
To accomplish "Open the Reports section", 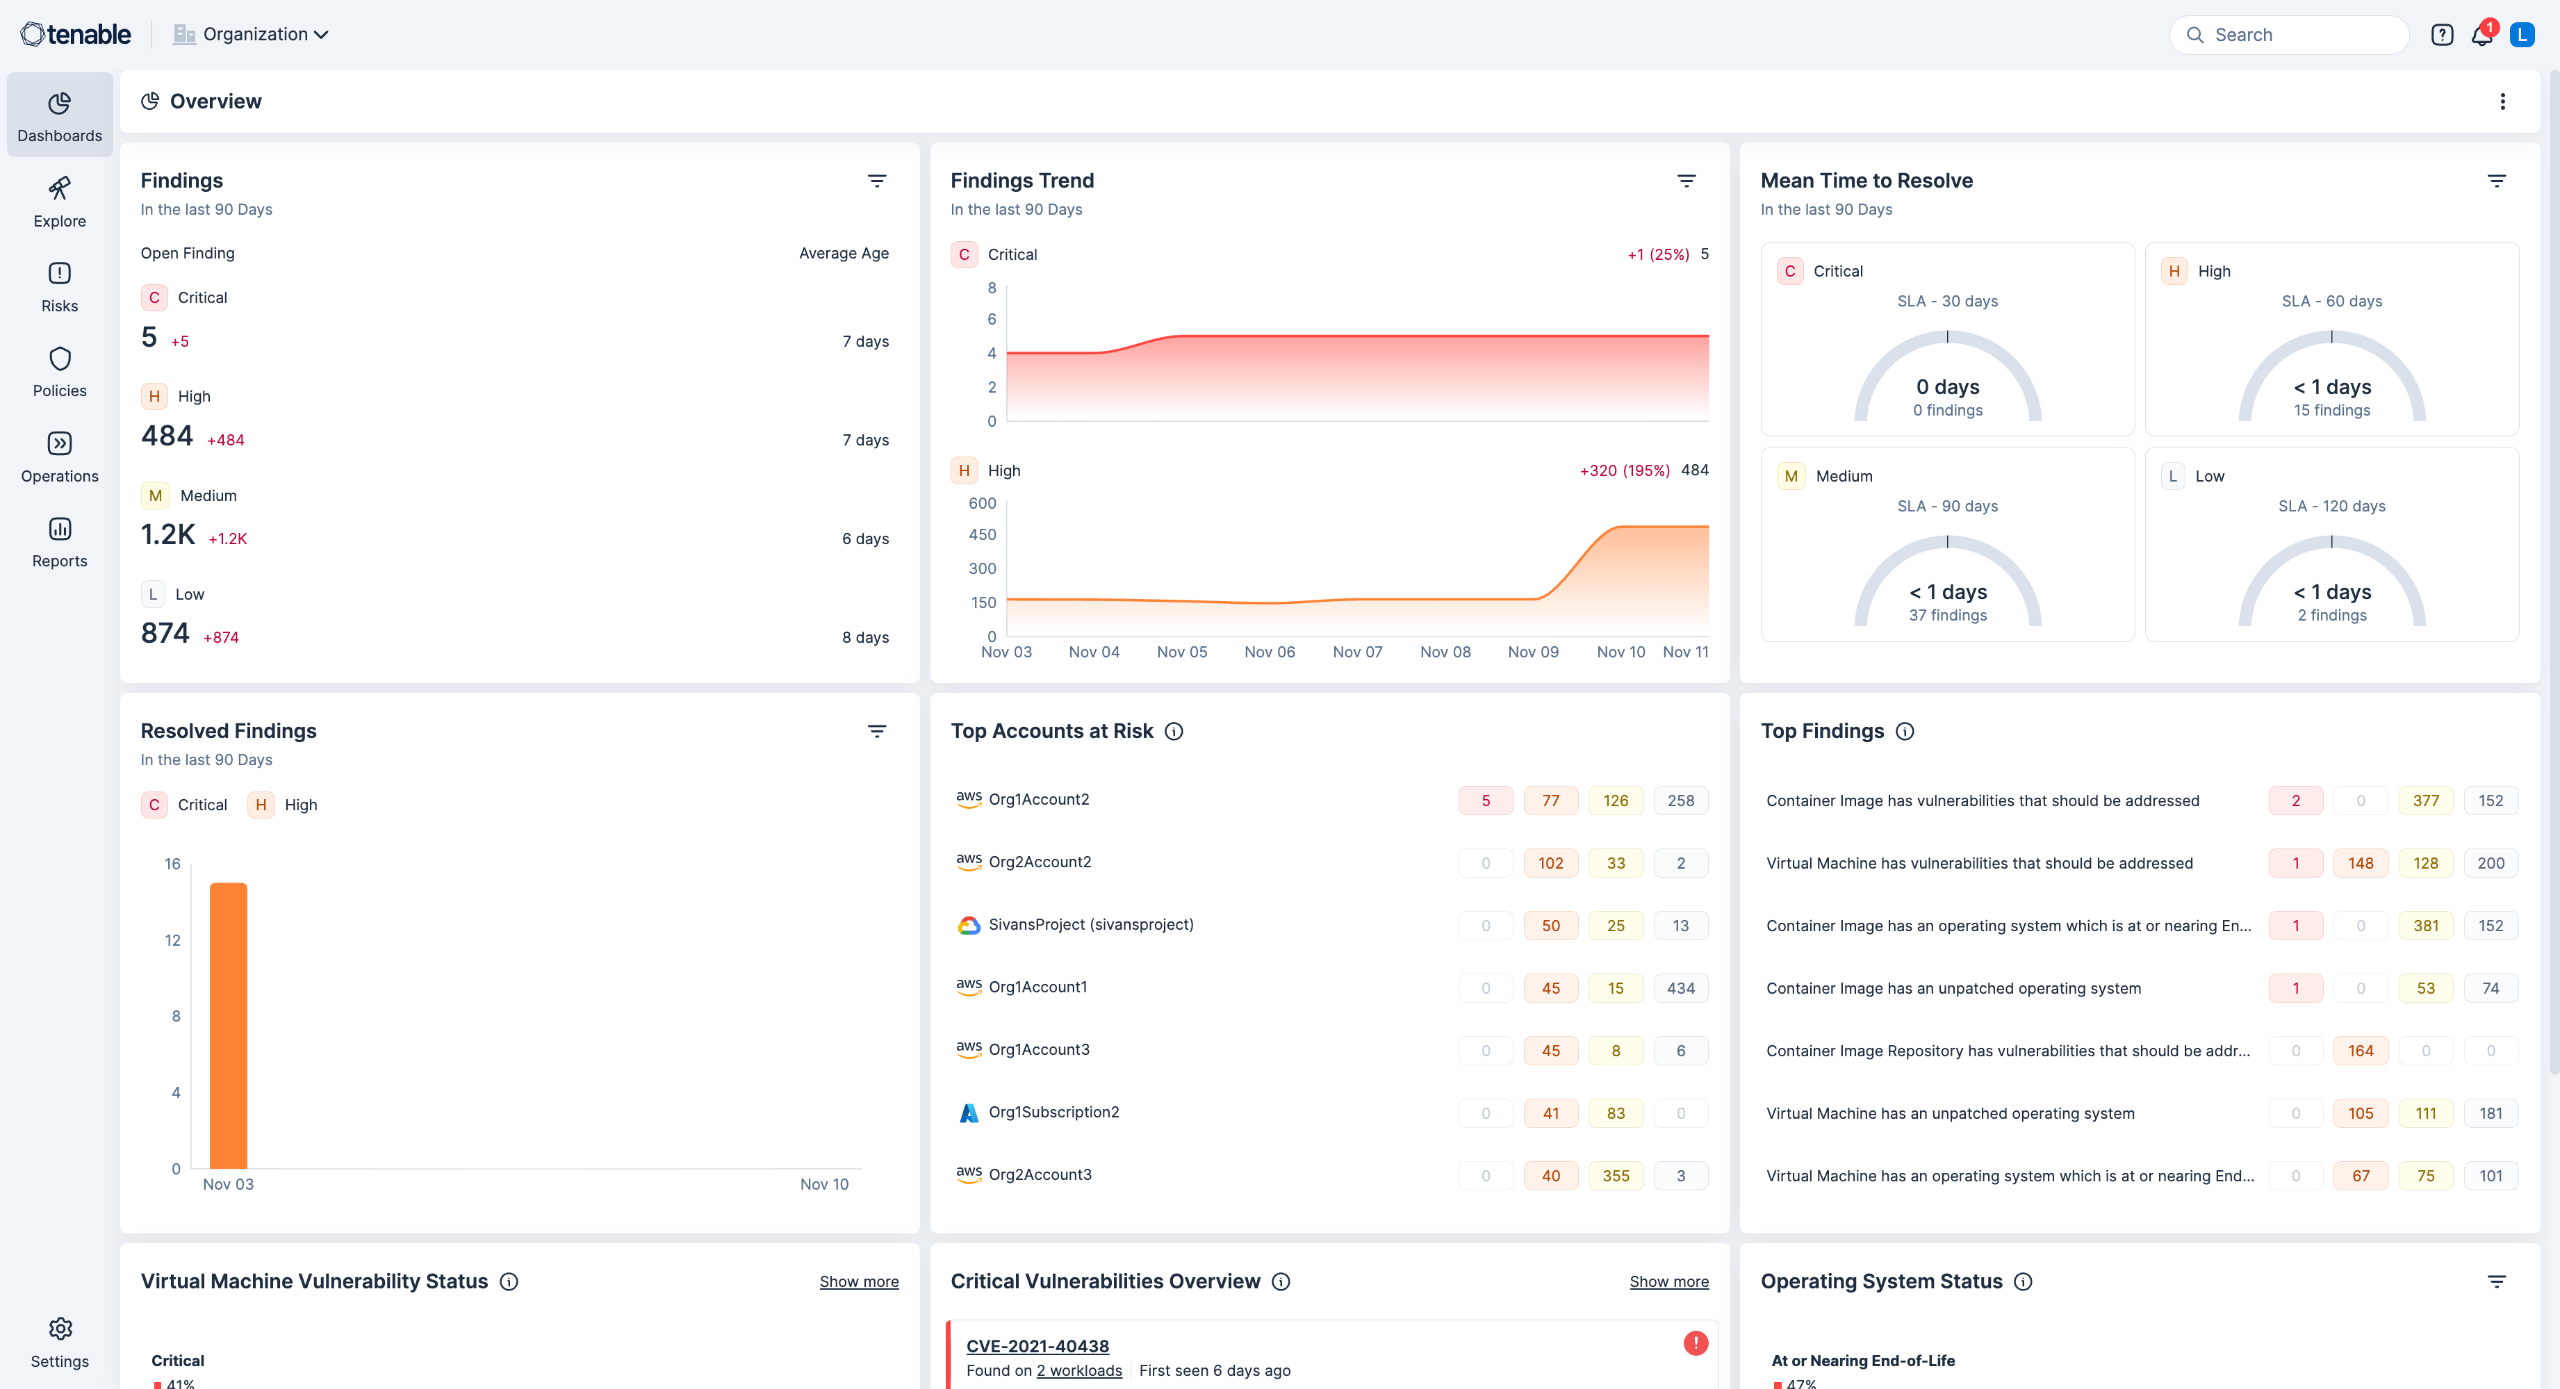I will click(x=59, y=542).
